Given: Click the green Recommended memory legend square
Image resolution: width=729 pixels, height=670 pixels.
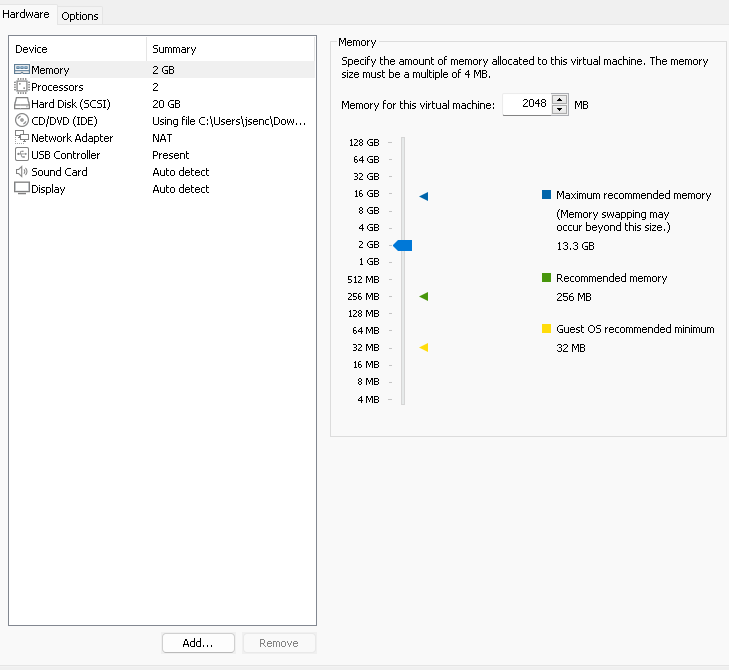Looking at the screenshot, I should (546, 278).
